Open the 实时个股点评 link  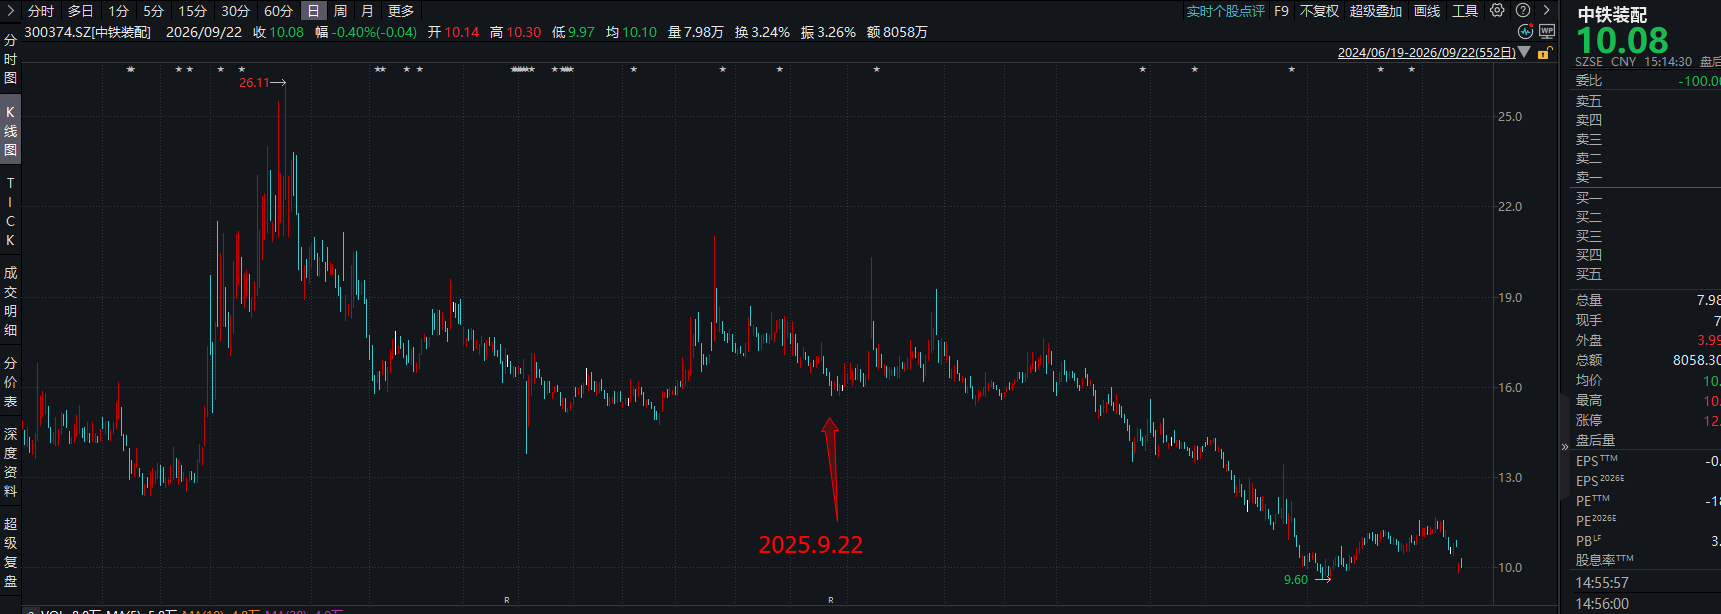click(1225, 11)
